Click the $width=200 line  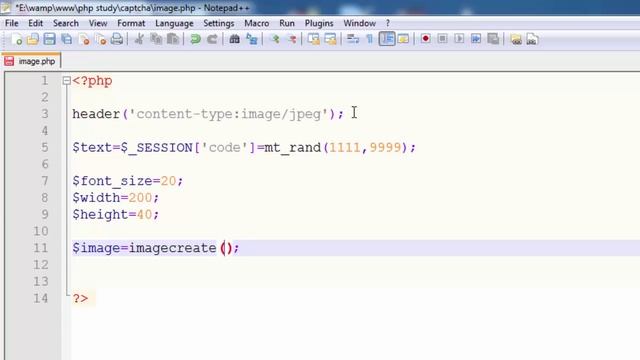click(x=116, y=198)
